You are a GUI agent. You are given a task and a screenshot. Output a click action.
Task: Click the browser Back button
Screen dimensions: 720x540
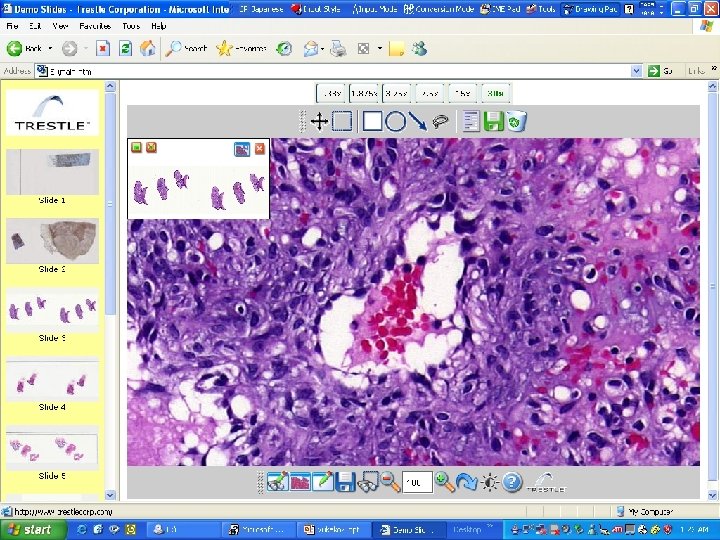pos(24,48)
